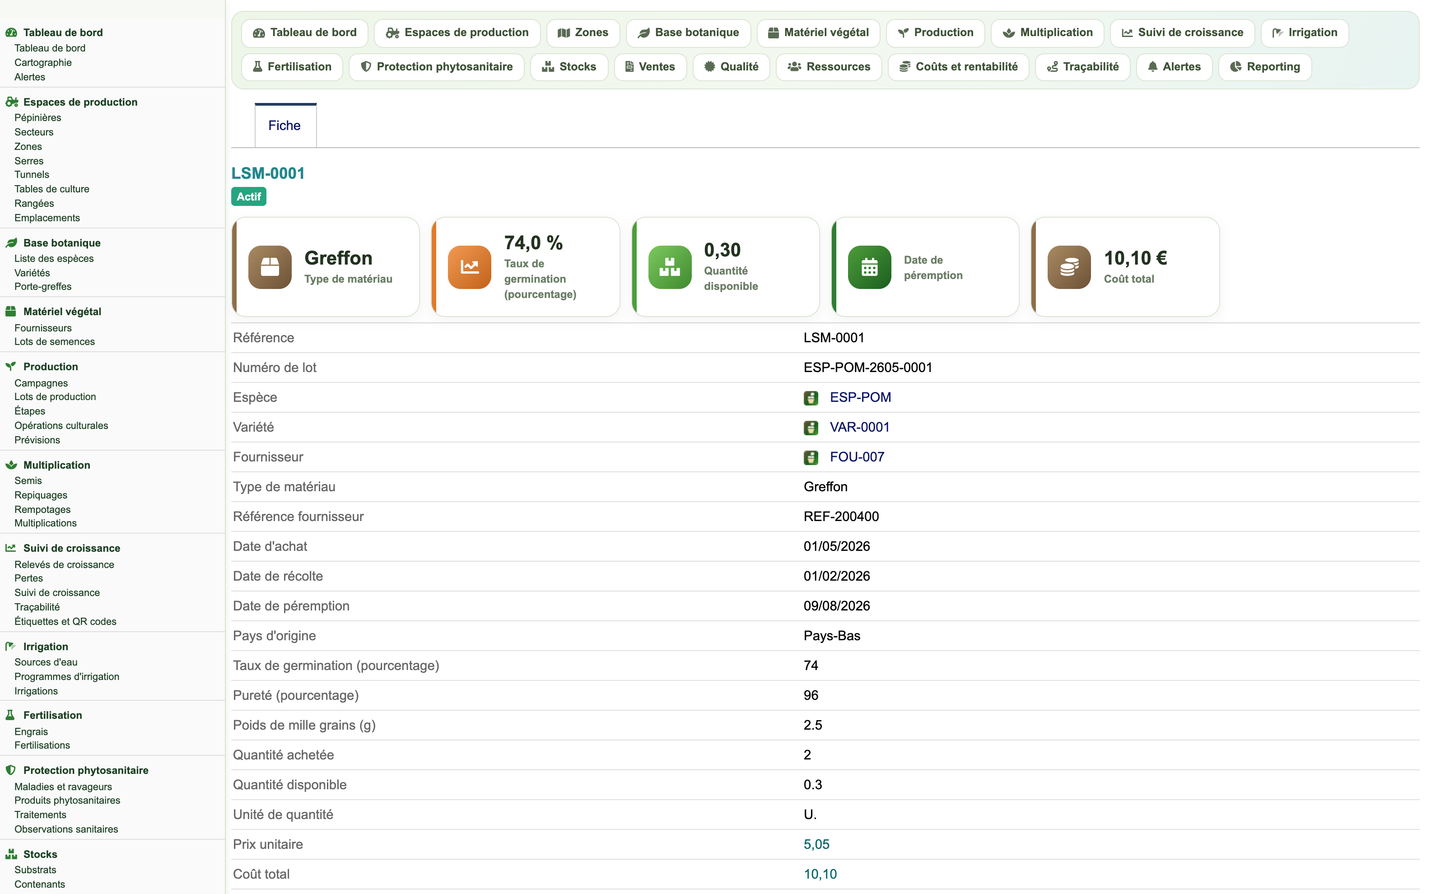Open the ESP-POM species link
The height and width of the screenshot is (894, 1445).
[x=860, y=397]
